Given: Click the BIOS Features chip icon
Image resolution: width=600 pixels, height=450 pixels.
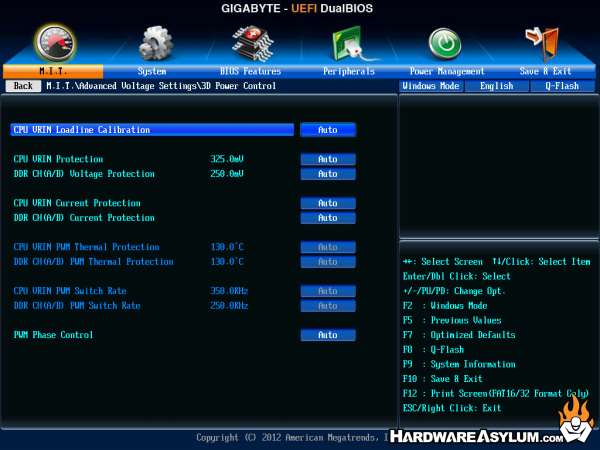Looking at the screenshot, I should (252, 43).
